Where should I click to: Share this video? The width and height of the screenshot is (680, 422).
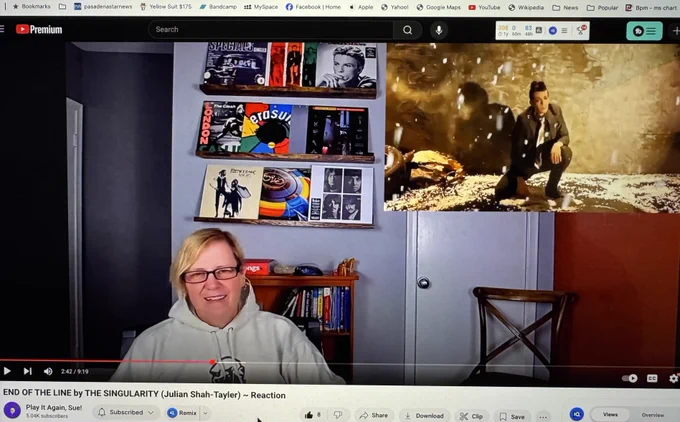click(x=374, y=415)
